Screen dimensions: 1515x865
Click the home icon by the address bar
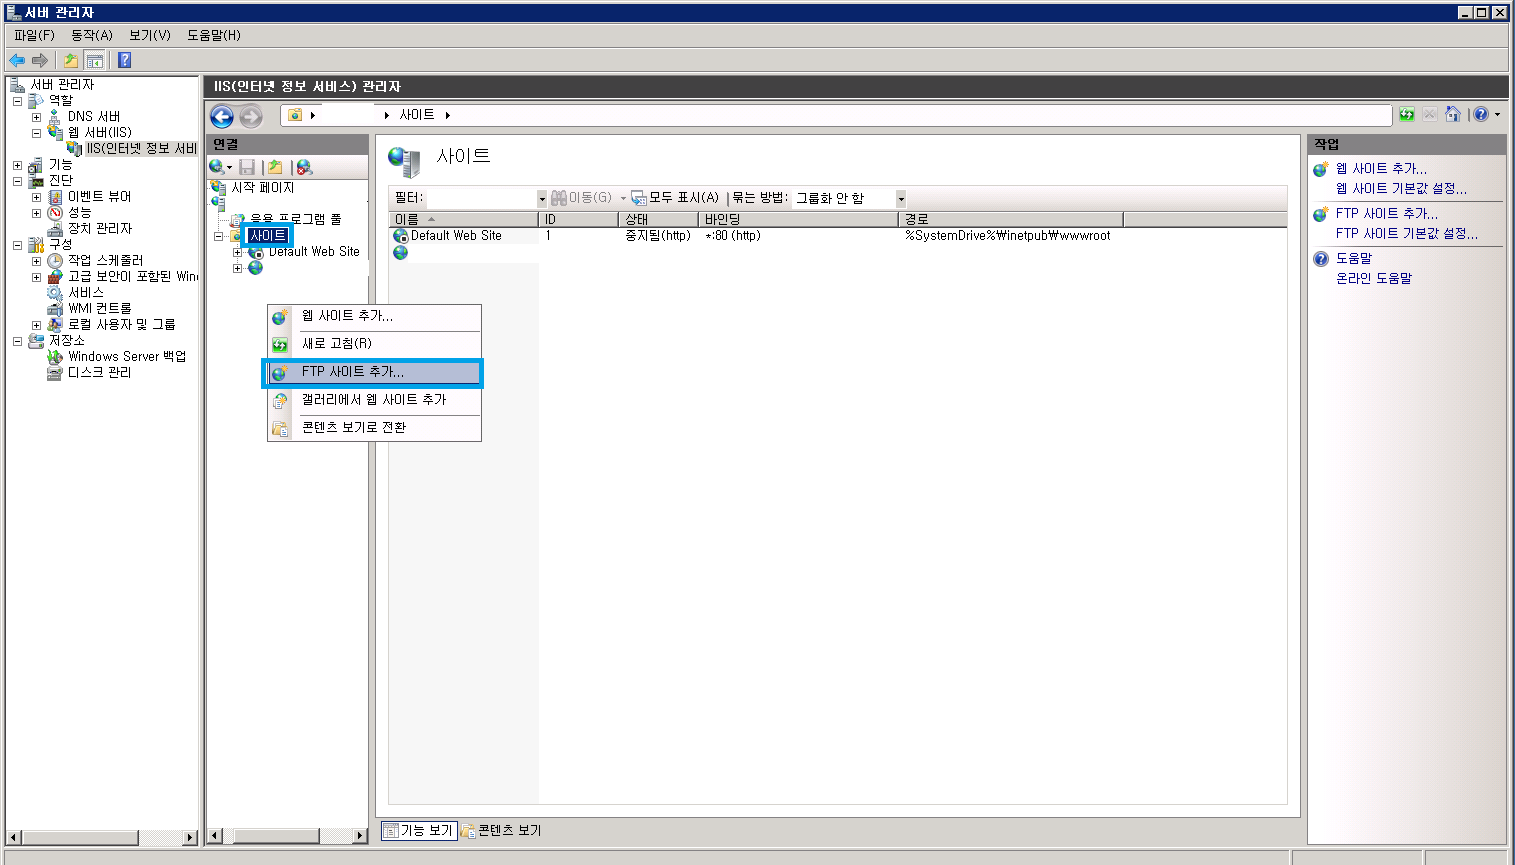pos(1453,115)
